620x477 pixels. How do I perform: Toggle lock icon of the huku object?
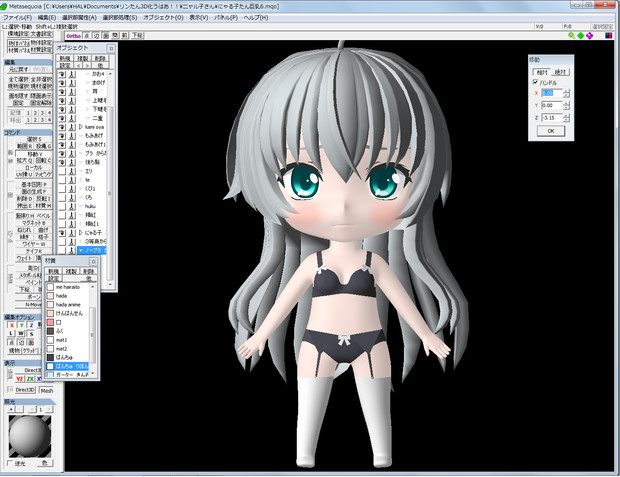[x=72, y=206]
